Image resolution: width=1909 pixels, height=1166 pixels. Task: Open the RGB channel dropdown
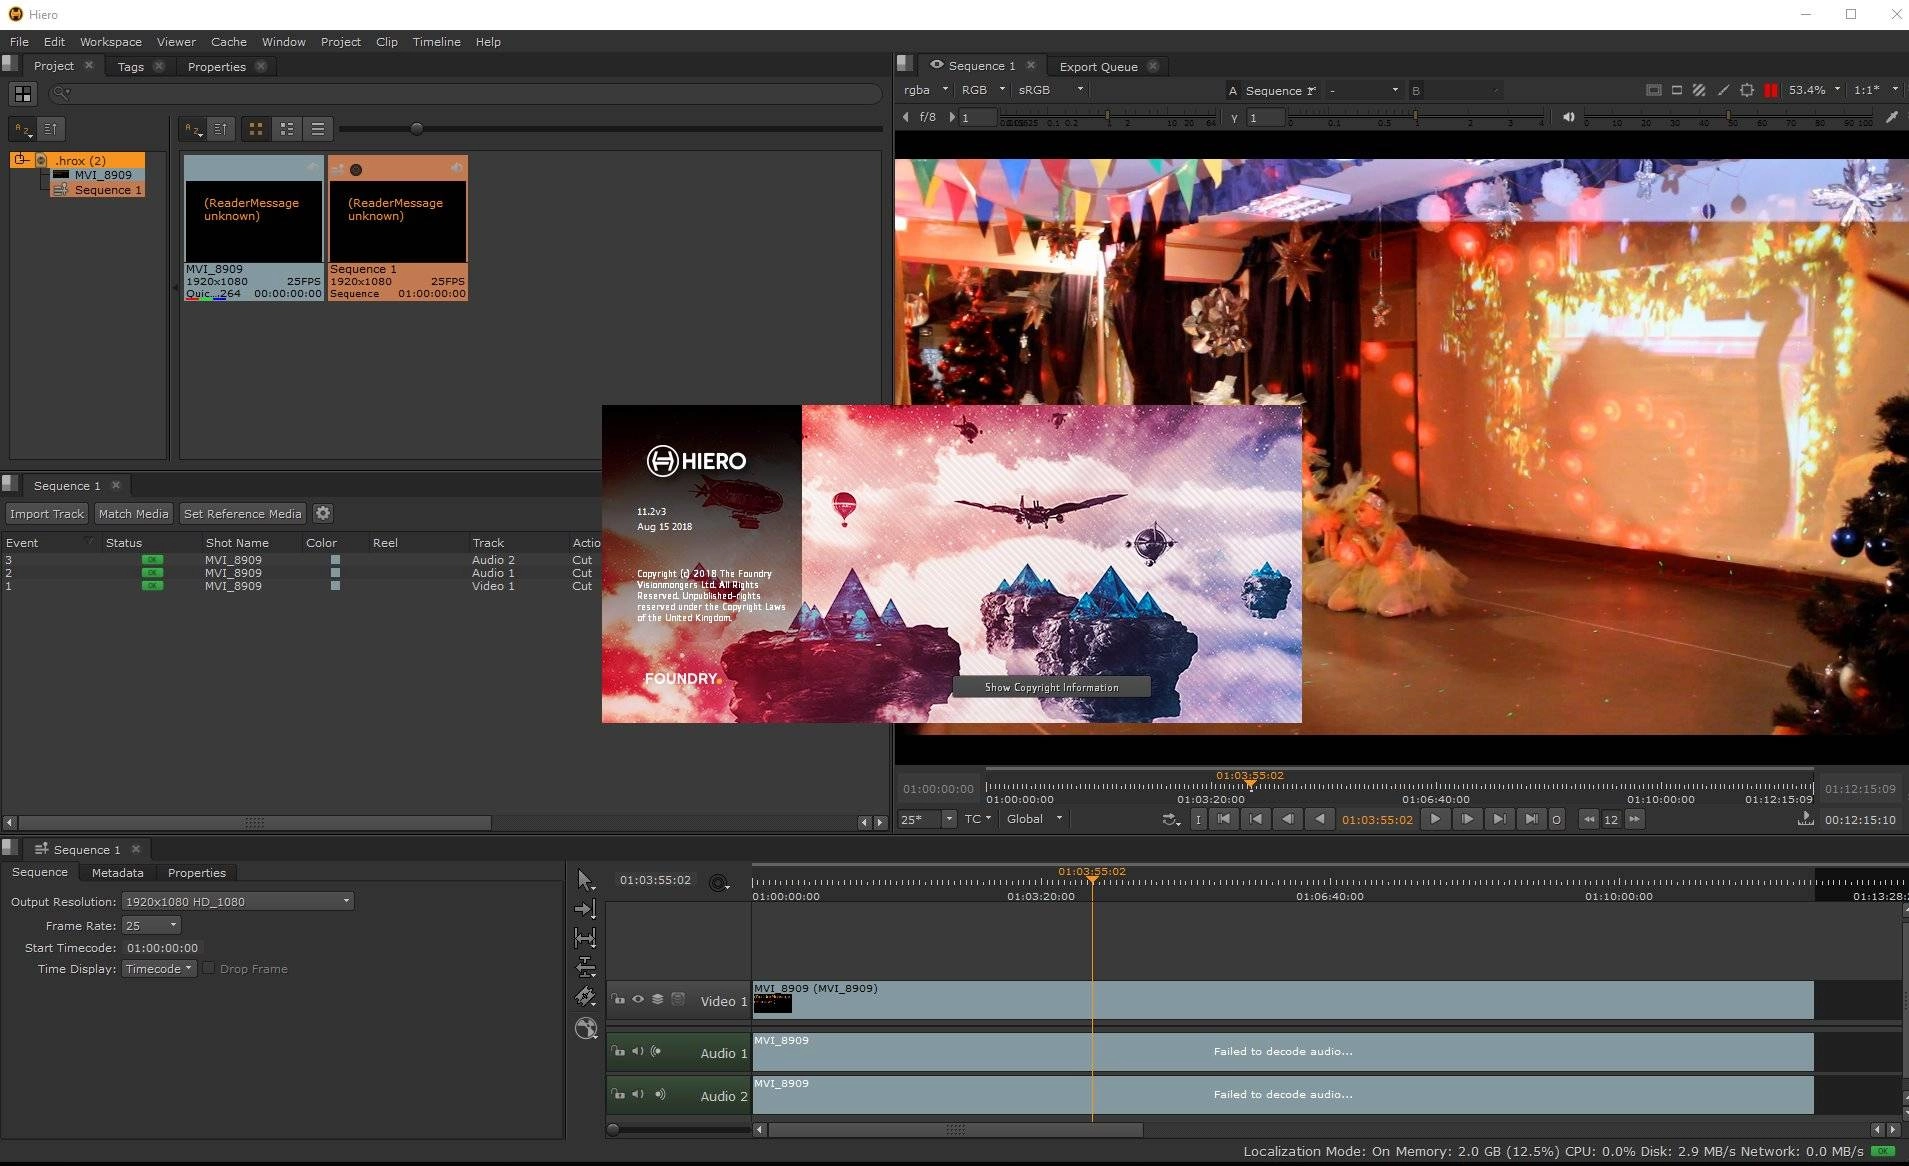(x=983, y=90)
